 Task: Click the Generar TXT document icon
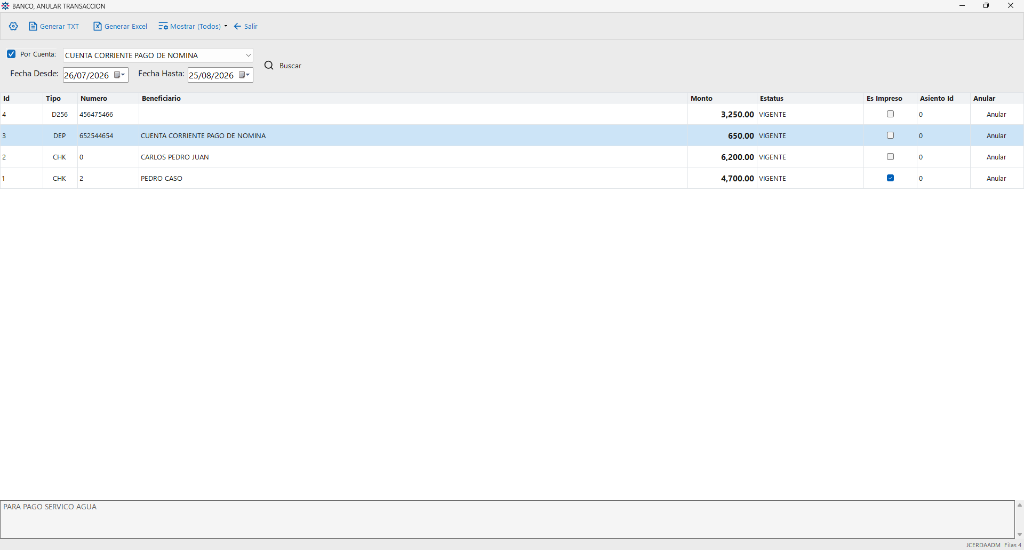[33, 27]
